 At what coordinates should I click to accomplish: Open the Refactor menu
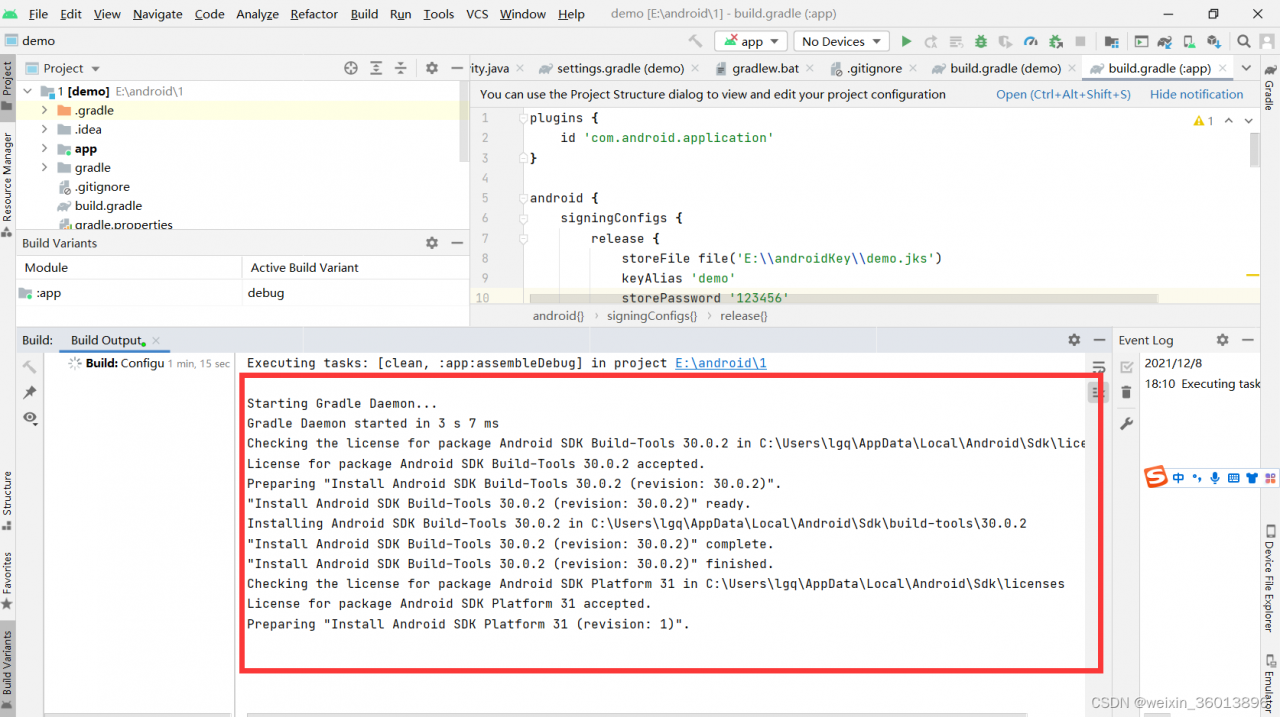pos(314,14)
